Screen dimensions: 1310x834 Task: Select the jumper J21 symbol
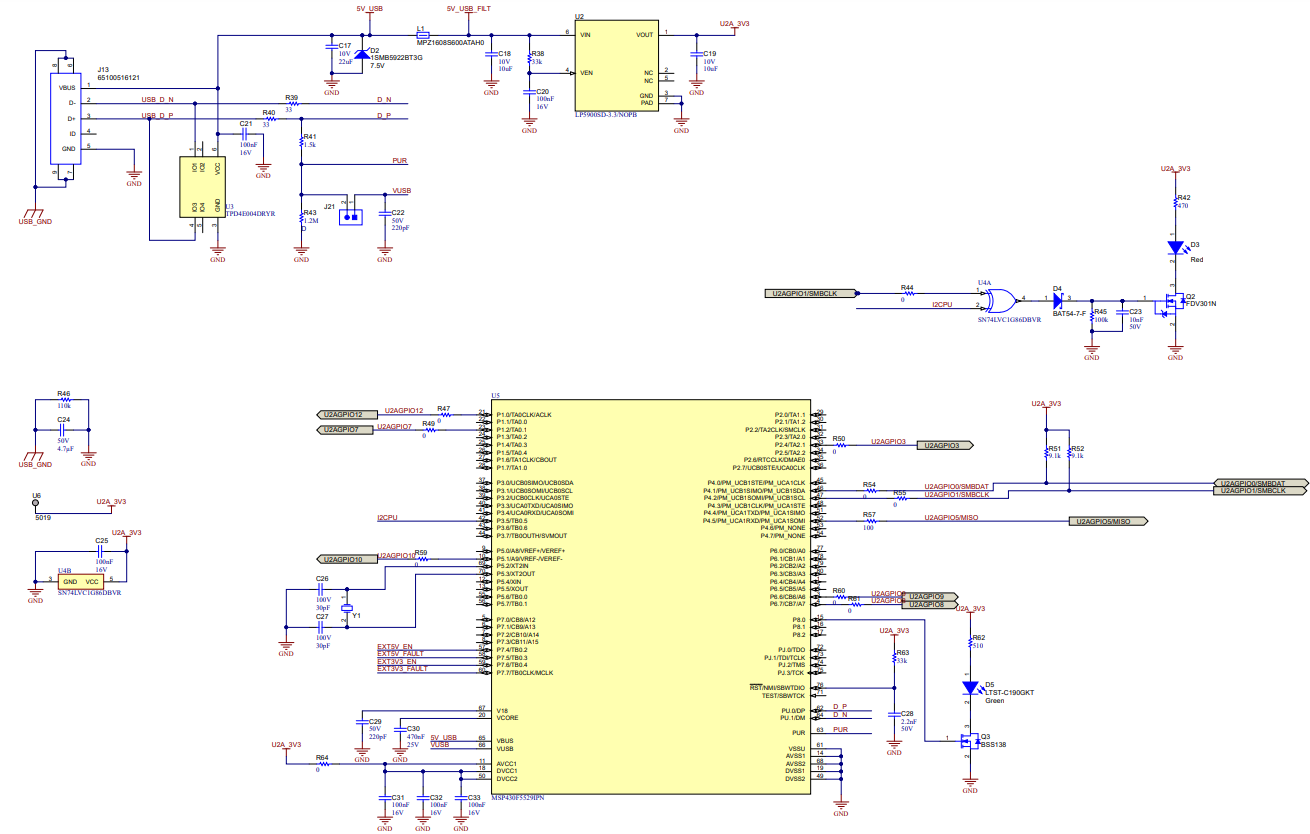coord(351,215)
